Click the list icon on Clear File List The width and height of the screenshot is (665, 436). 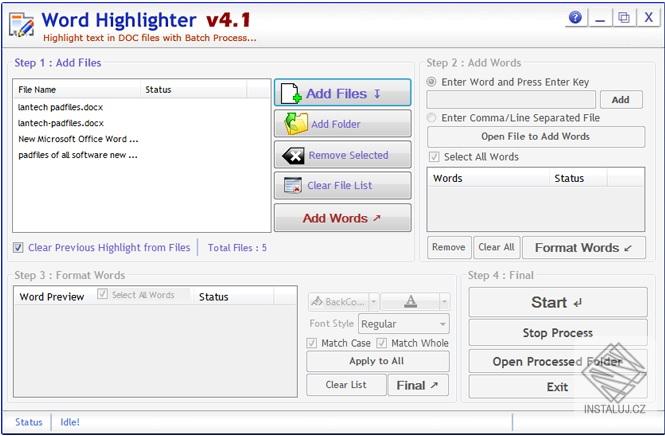coord(293,185)
